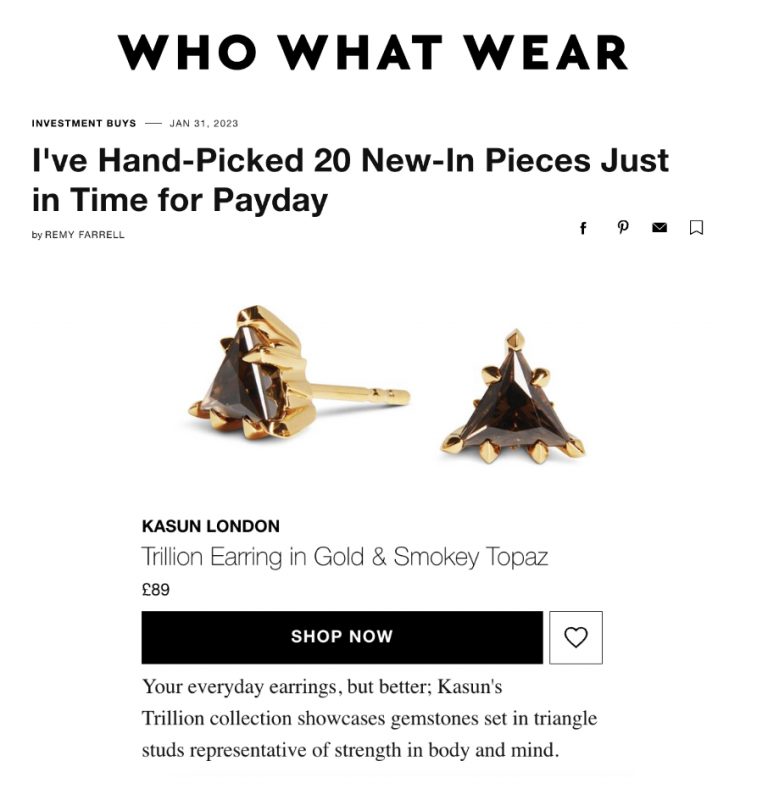Click the SHOP NOW button
Screen dimensions: 768x800
pyautogui.click(x=342, y=637)
